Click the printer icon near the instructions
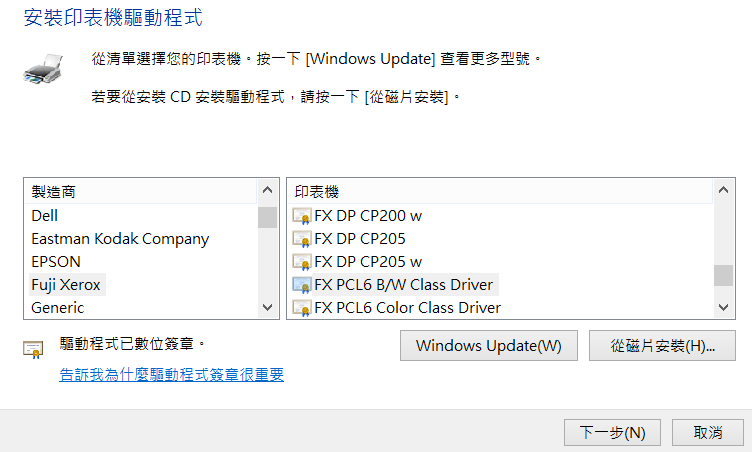Screen dimensions: 752x452 [x=43, y=70]
